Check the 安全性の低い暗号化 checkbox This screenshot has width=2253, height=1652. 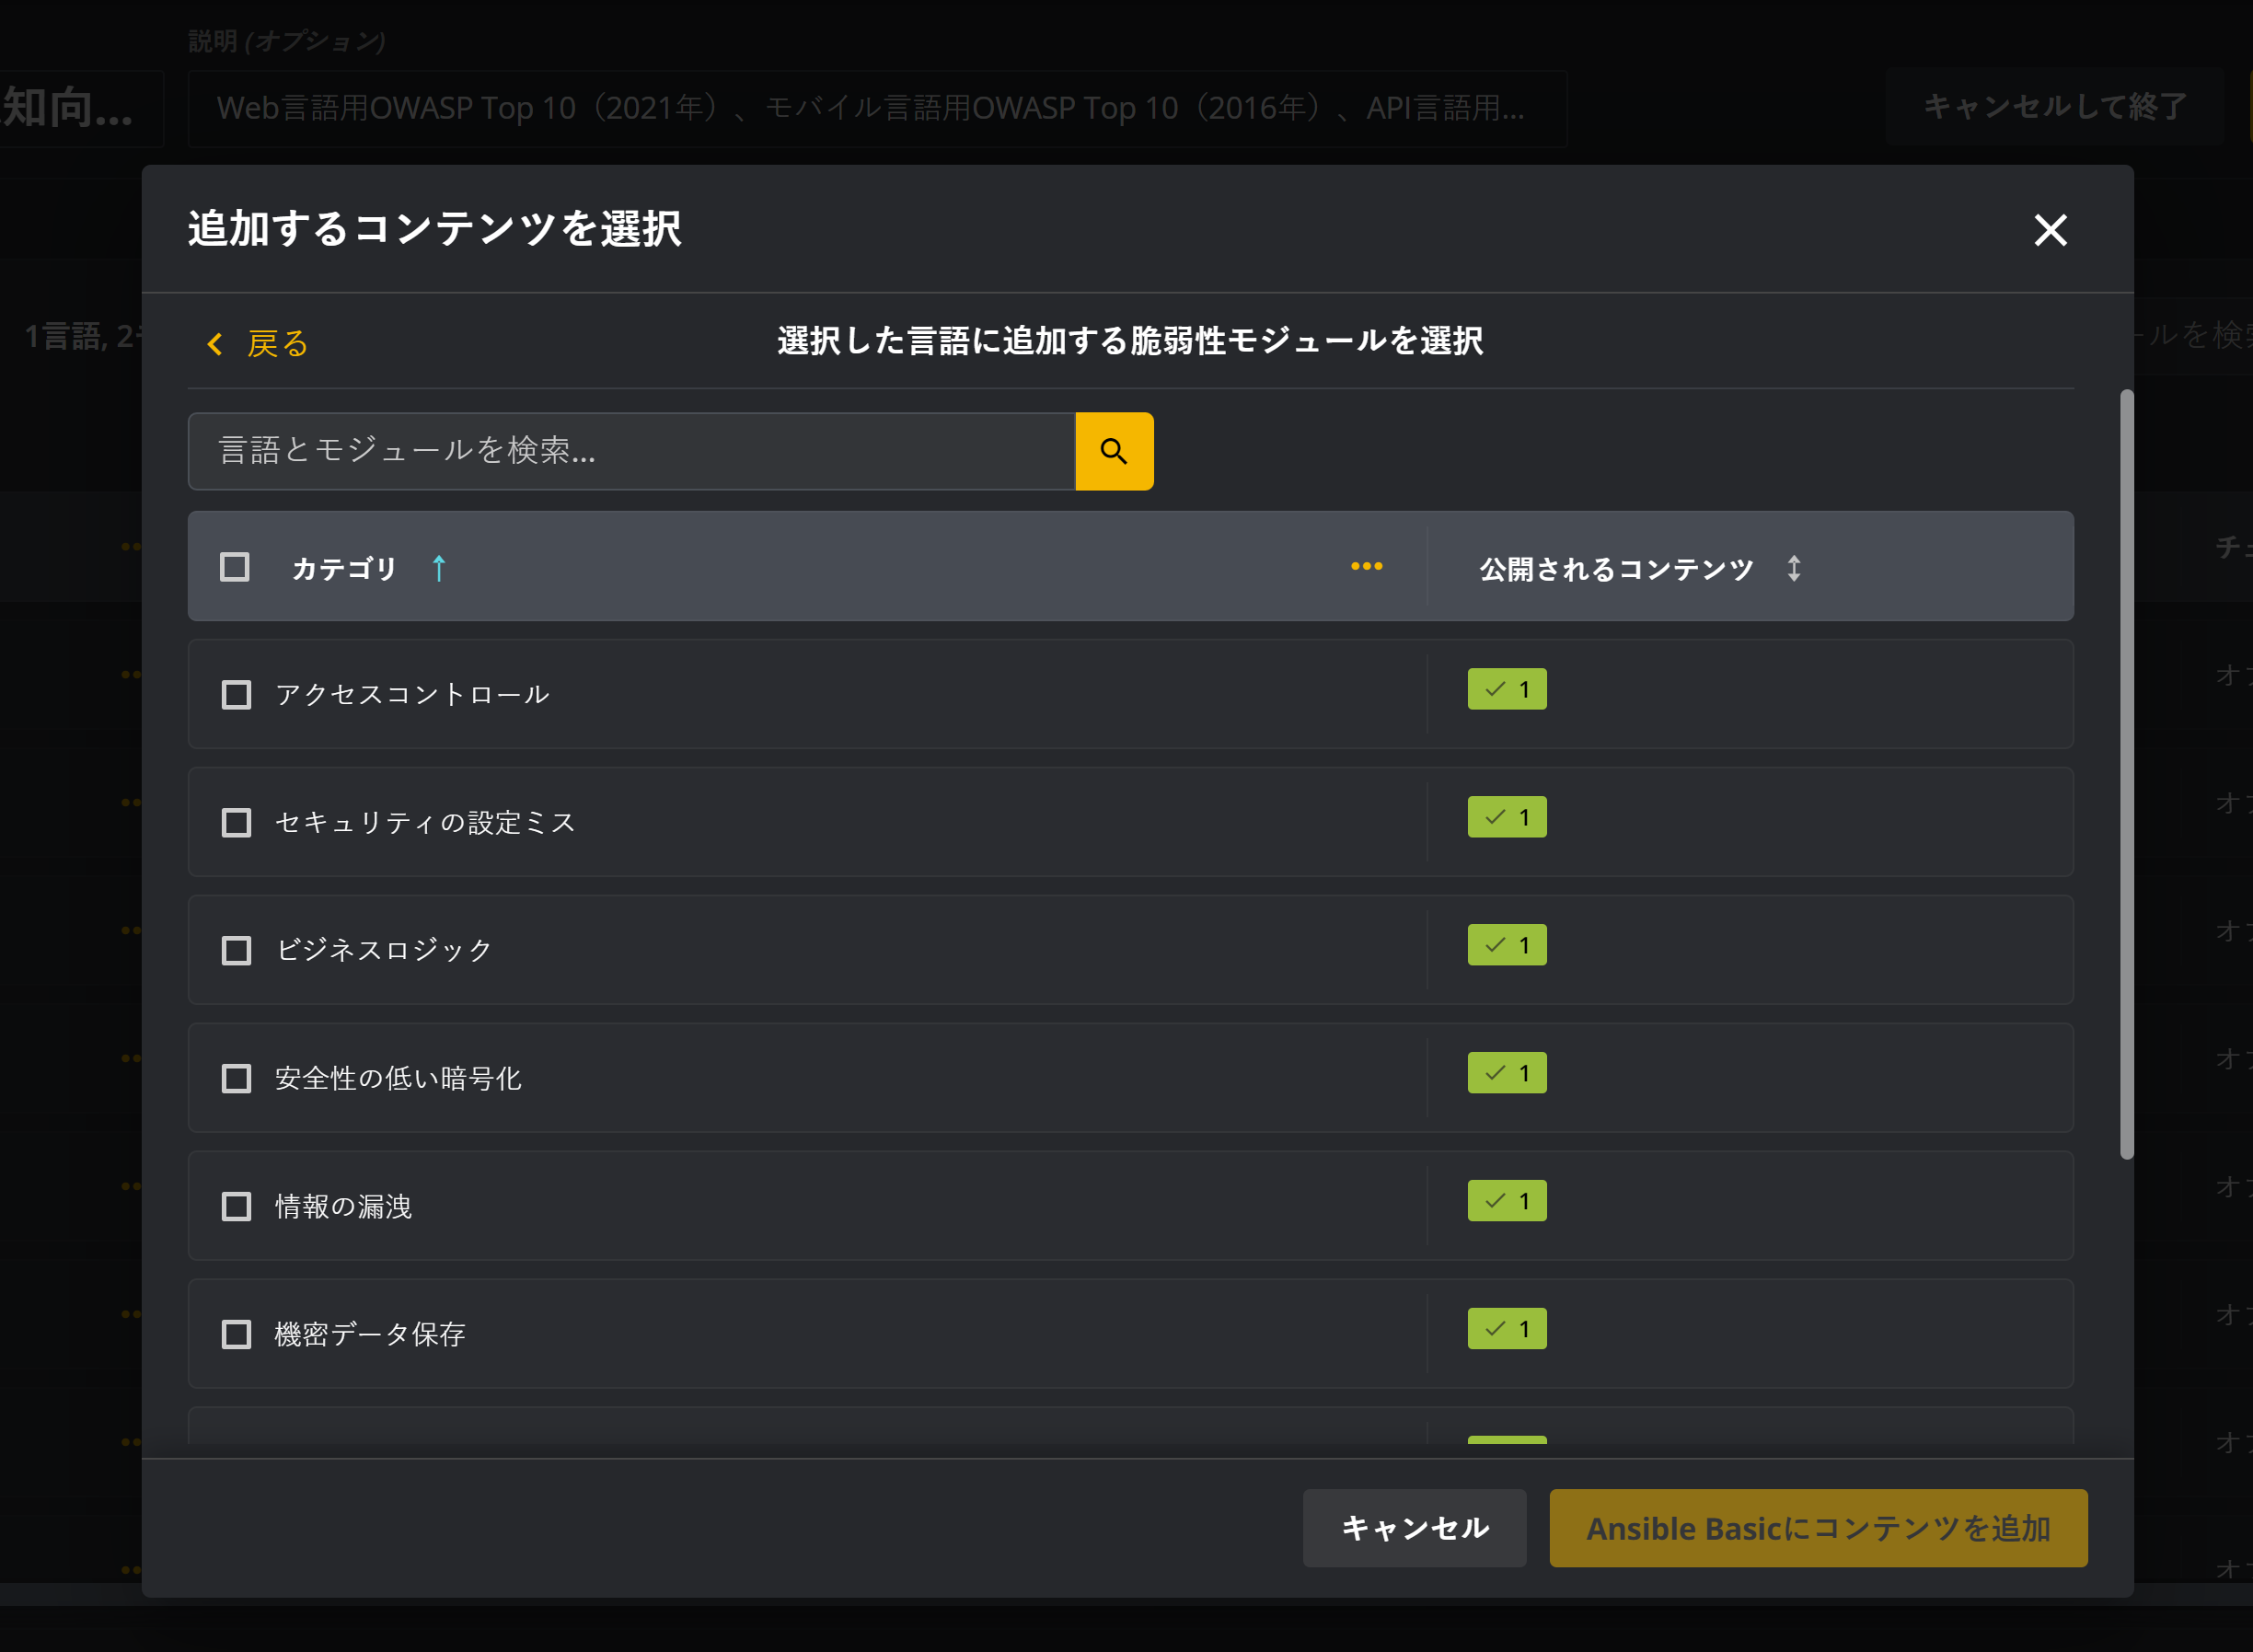click(236, 1079)
